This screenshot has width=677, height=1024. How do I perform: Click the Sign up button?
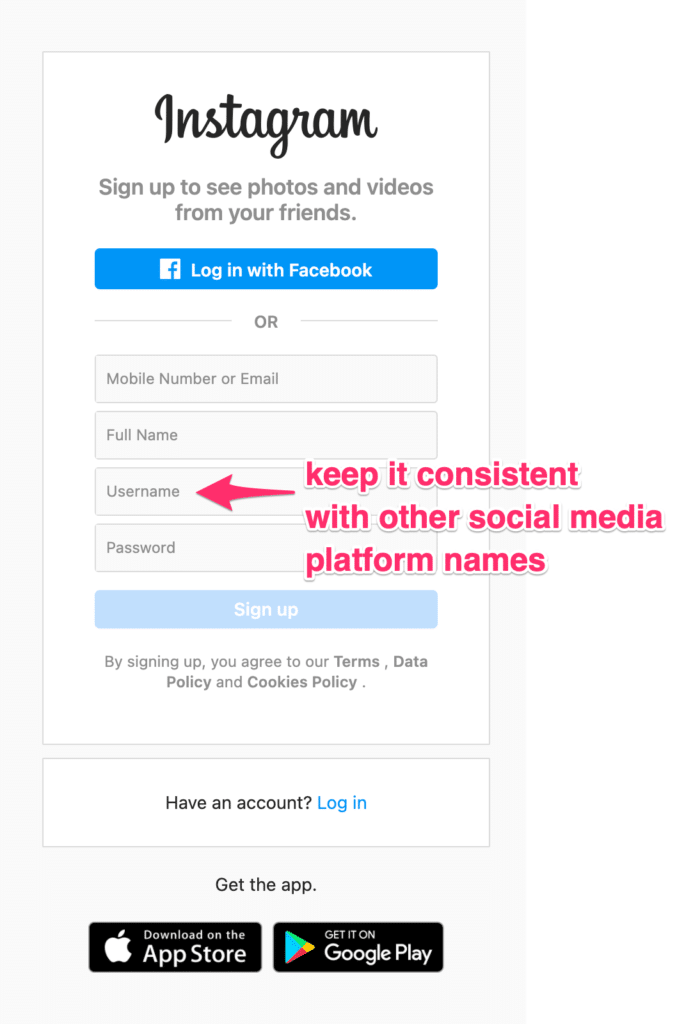(x=266, y=609)
